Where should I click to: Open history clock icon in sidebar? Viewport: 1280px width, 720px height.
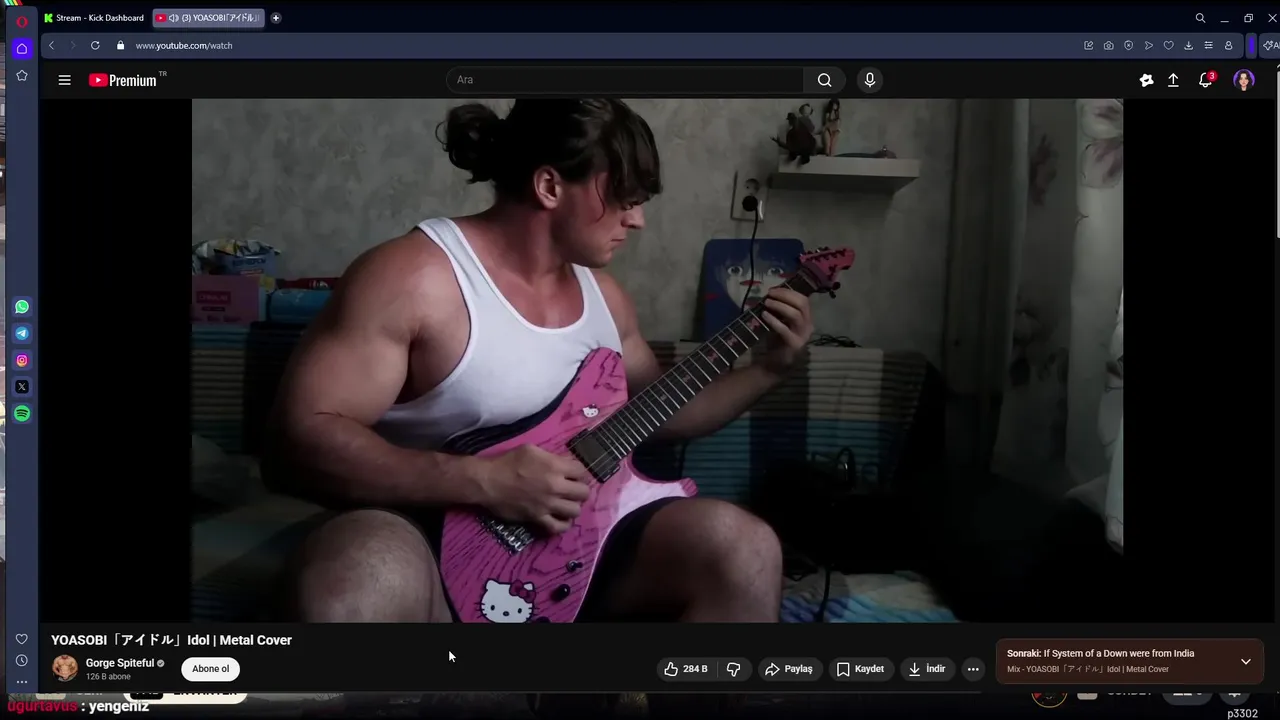tap(21, 660)
